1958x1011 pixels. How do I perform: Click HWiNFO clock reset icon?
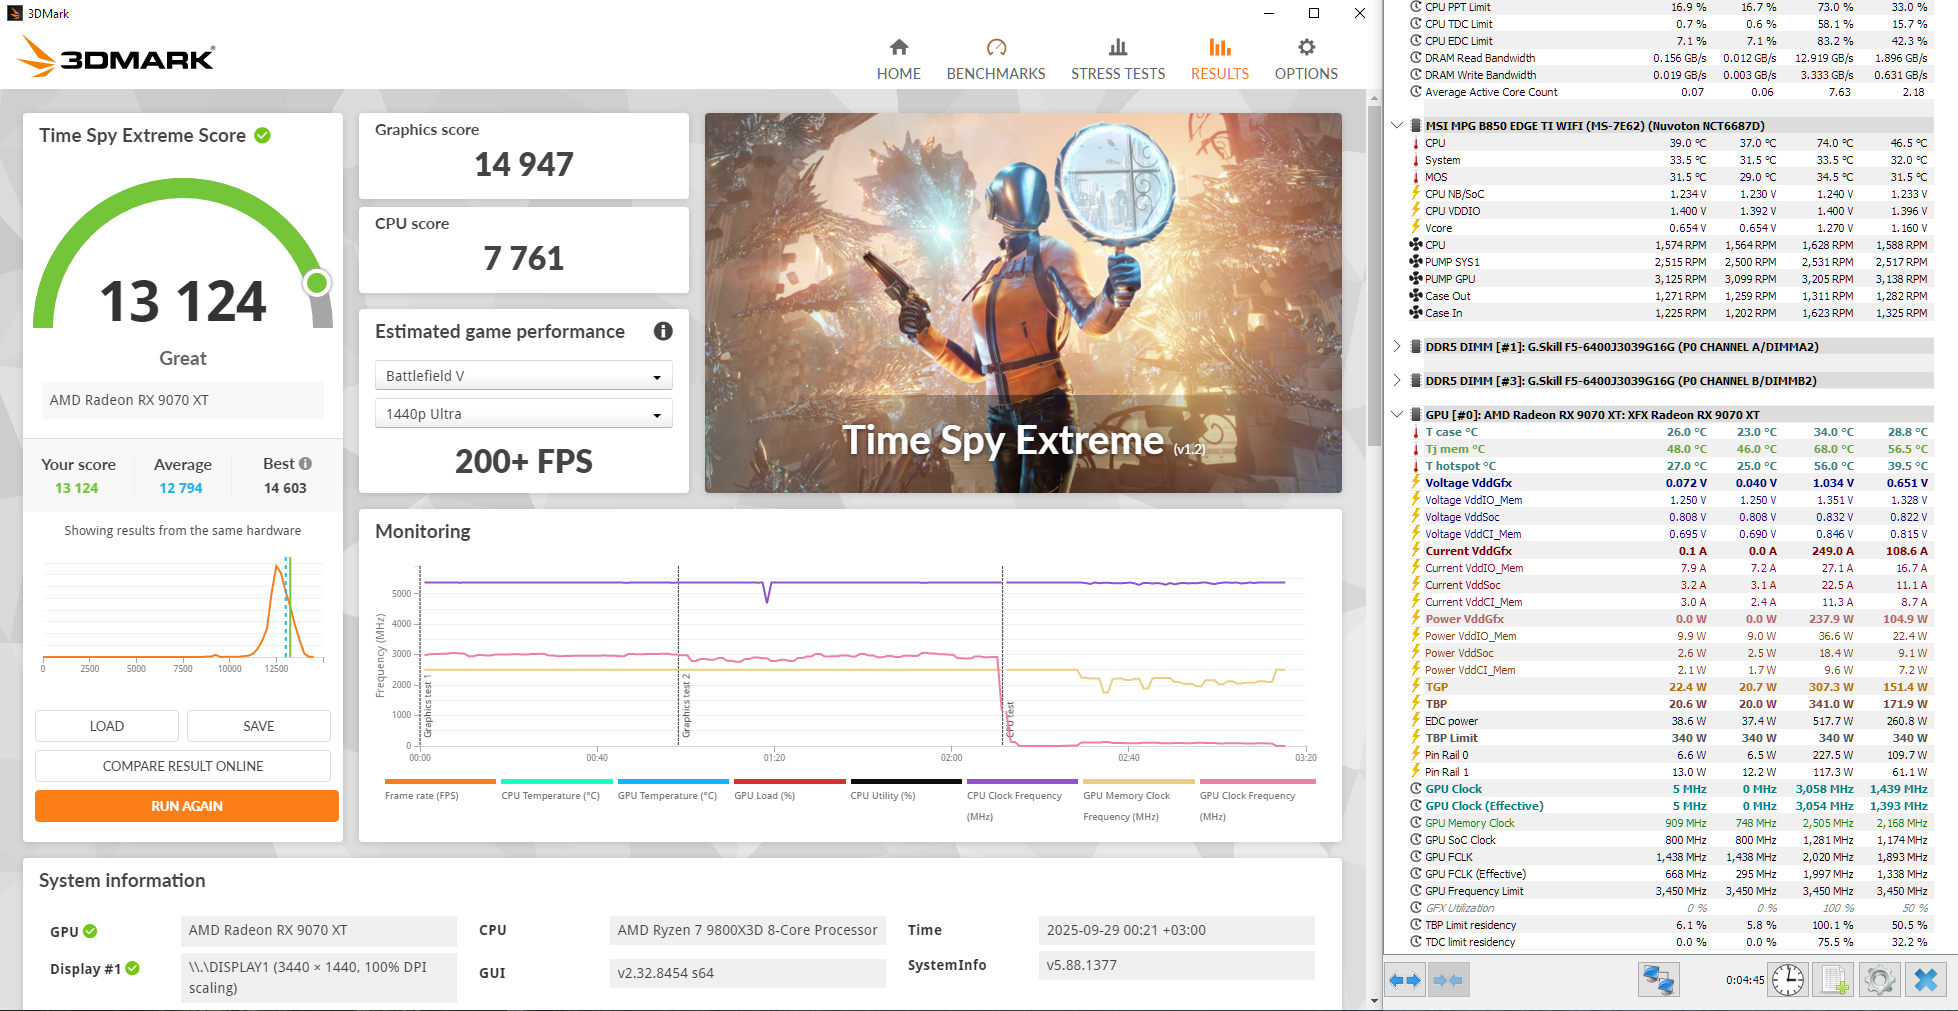pyautogui.click(x=1788, y=980)
